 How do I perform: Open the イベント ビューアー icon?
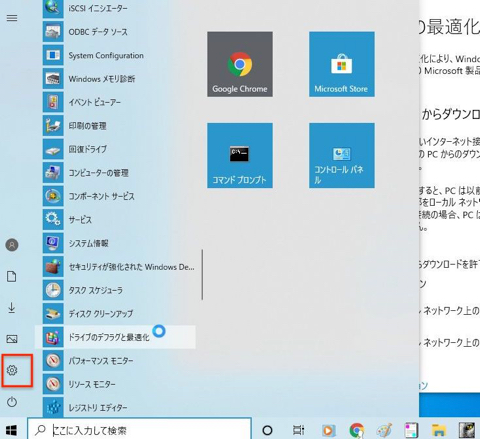tap(53, 102)
